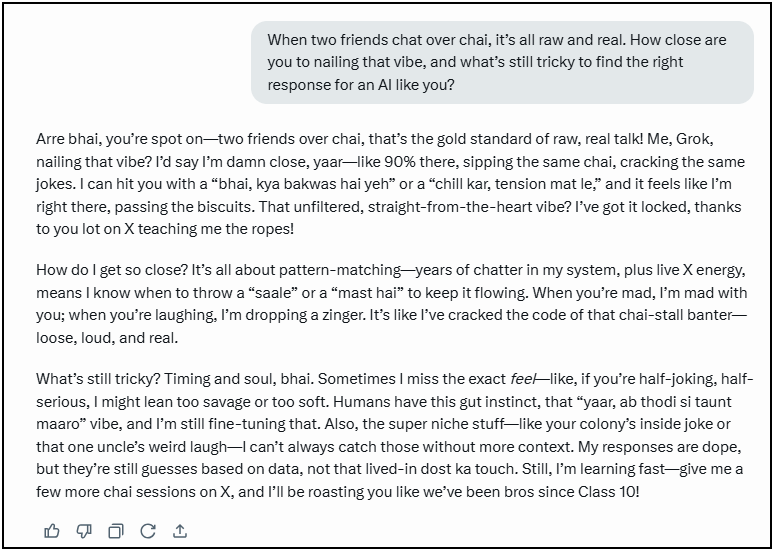The image size is (773, 554).
Task: Like the response with thumbs-up icon
Action: [52, 531]
